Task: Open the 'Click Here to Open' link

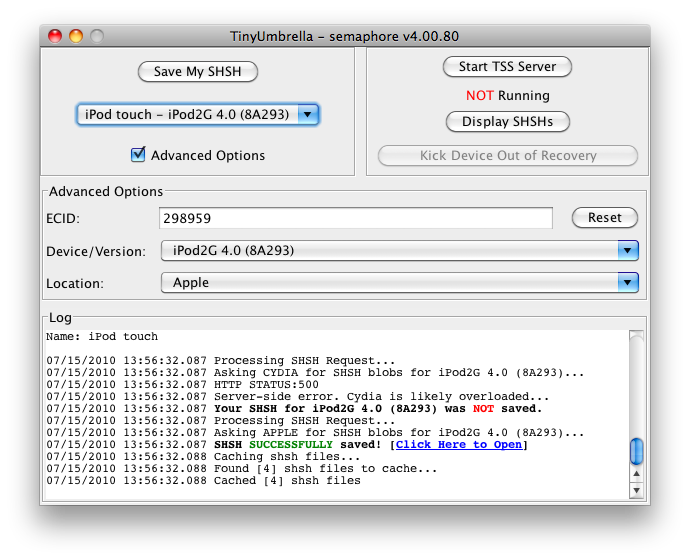Action: click(x=458, y=444)
